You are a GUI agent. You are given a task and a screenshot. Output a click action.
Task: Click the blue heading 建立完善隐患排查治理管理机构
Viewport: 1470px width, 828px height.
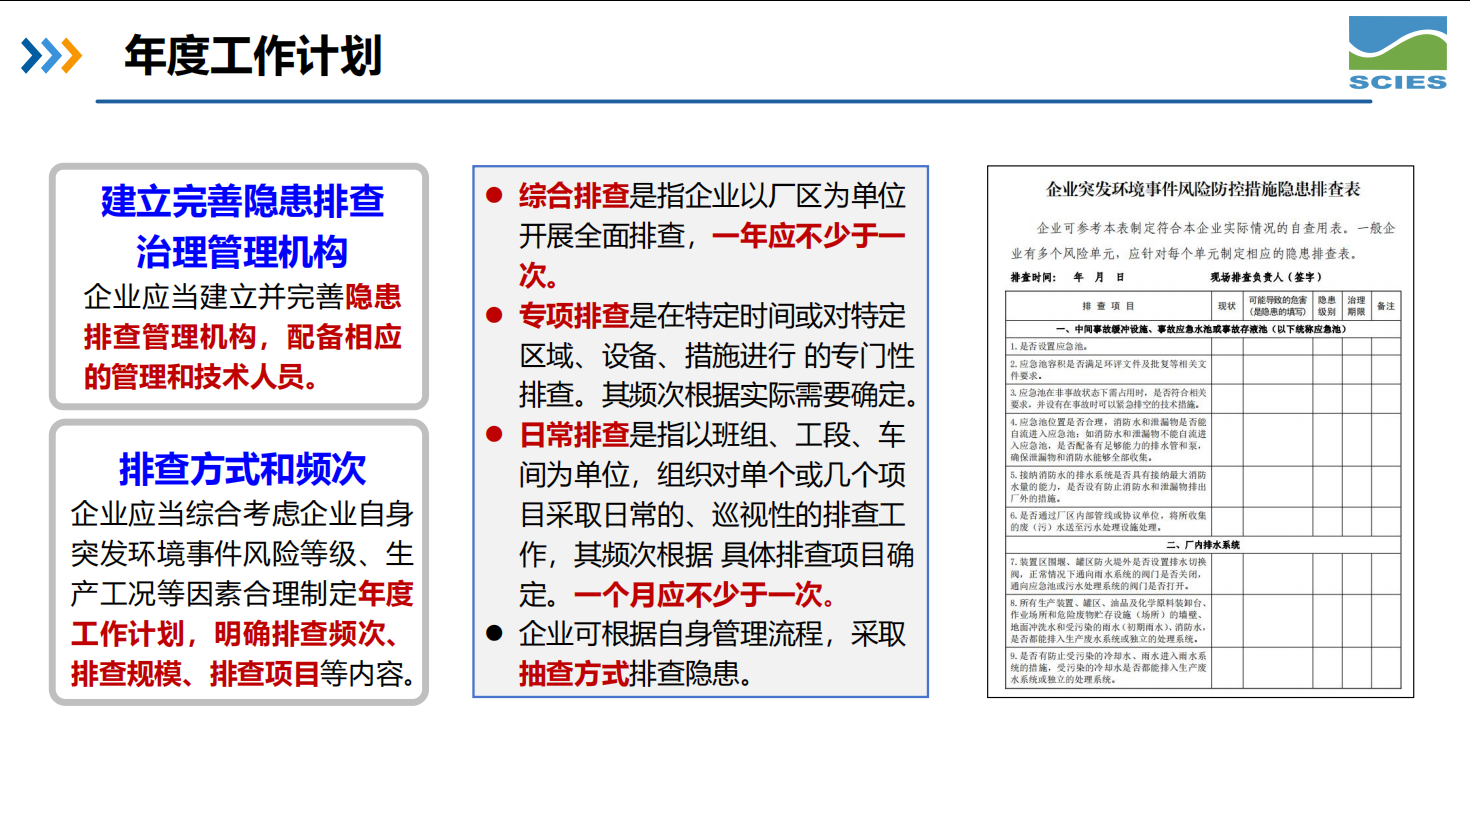[242, 226]
